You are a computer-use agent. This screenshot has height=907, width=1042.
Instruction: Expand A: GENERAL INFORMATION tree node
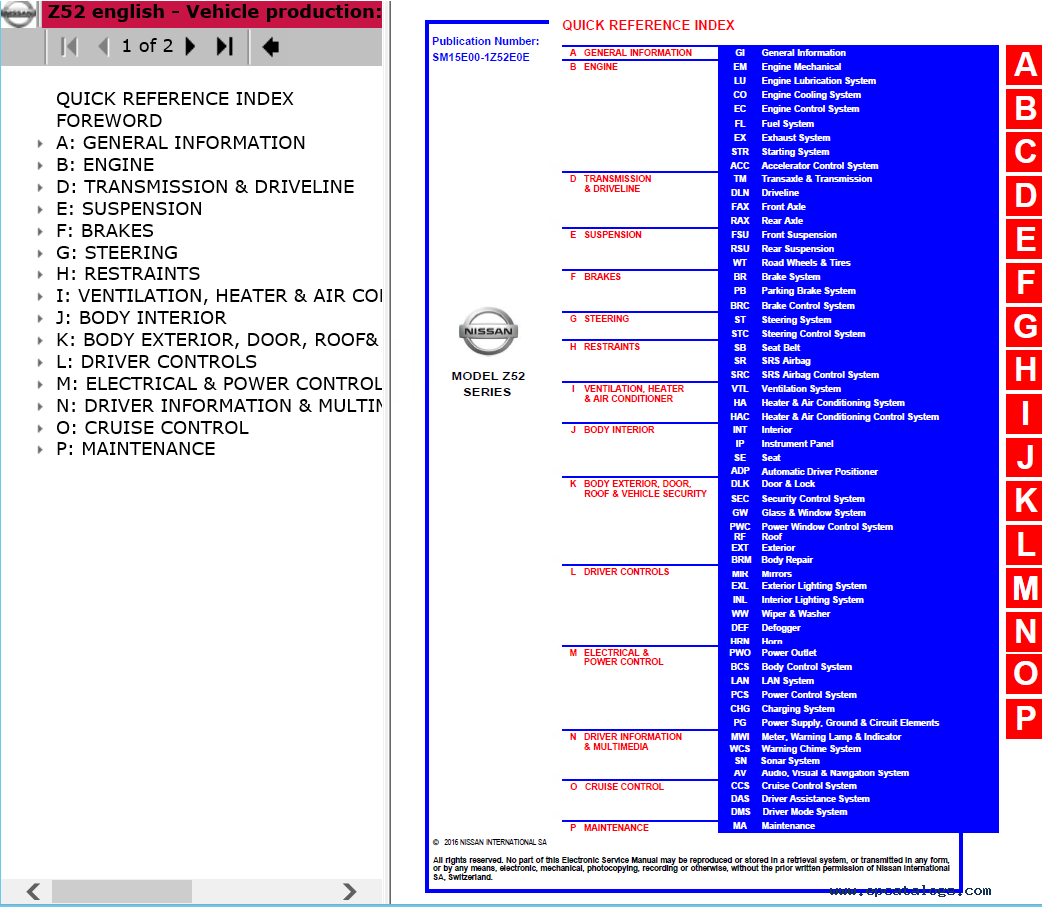(x=40, y=144)
